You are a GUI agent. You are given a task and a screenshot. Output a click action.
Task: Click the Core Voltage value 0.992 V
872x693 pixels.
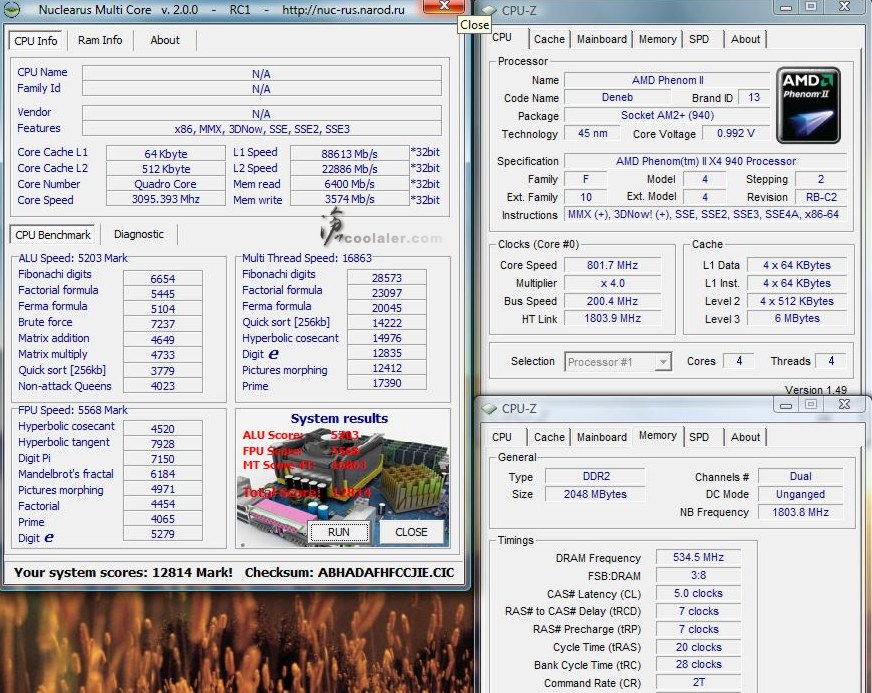[736, 133]
